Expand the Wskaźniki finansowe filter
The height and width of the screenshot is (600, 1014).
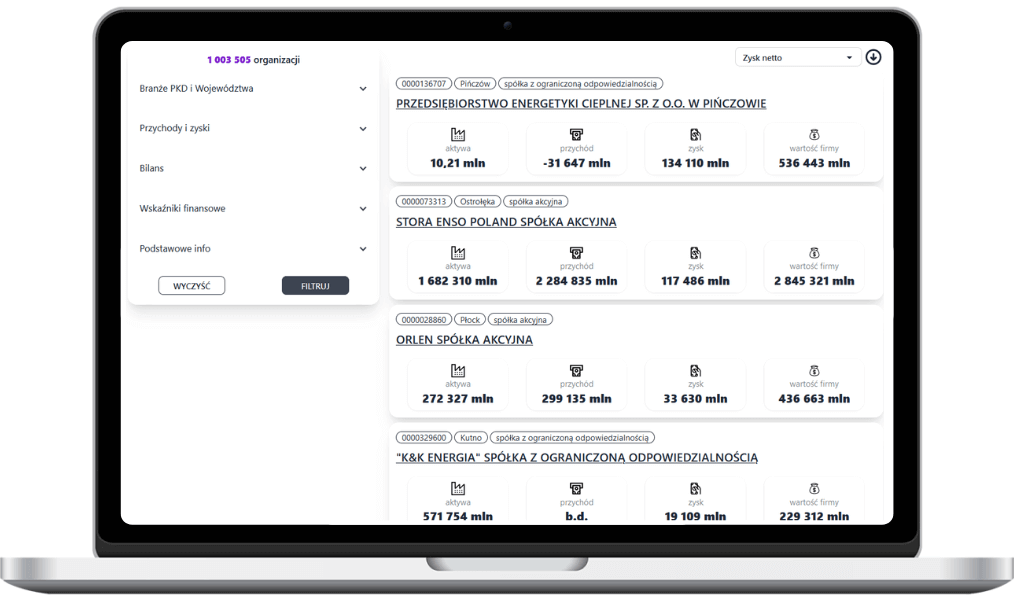tap(253, 208)
